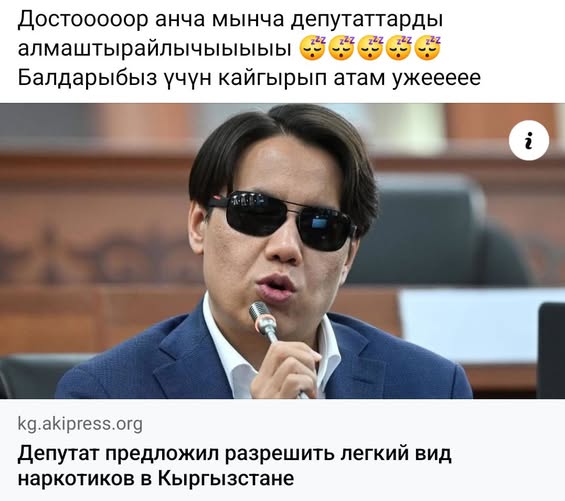Click the fourth sleeping face emoji

[399, 48]
